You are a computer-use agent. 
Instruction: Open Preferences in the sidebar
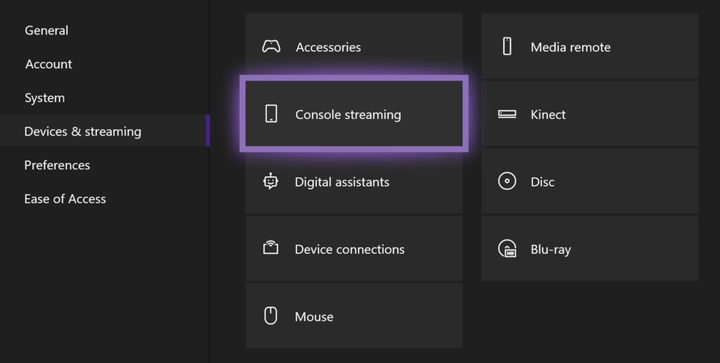[57, 165]
